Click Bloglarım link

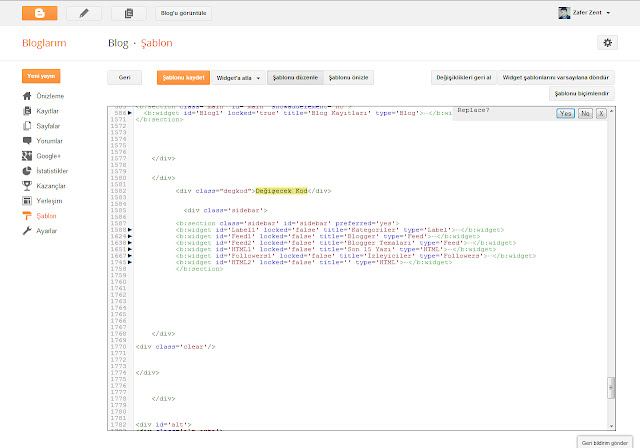tap(44, 43)
